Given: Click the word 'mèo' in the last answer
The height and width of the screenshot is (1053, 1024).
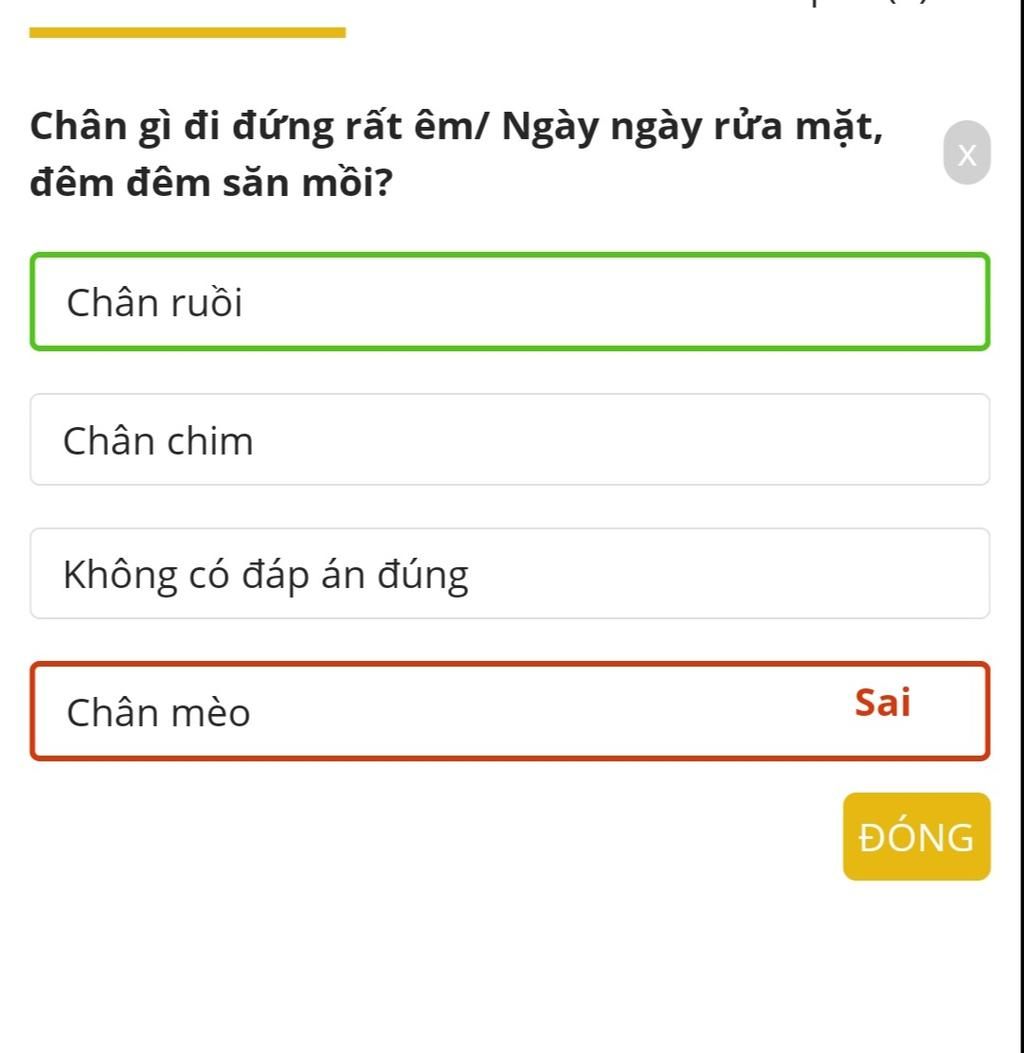Looking at the screenshot, I should click(210, 712).
